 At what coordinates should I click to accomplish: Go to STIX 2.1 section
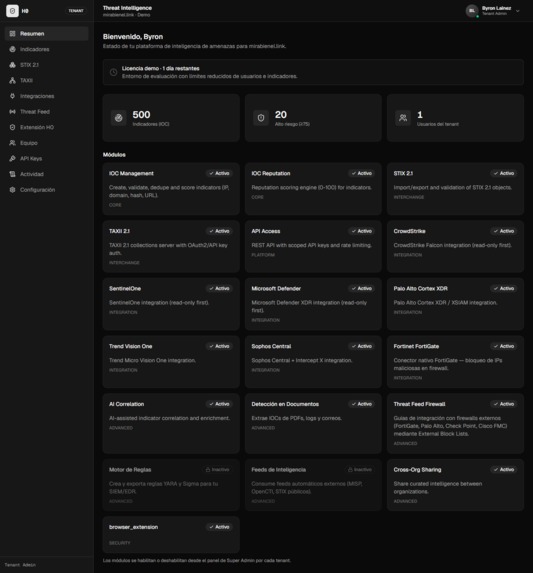(47, 65)
